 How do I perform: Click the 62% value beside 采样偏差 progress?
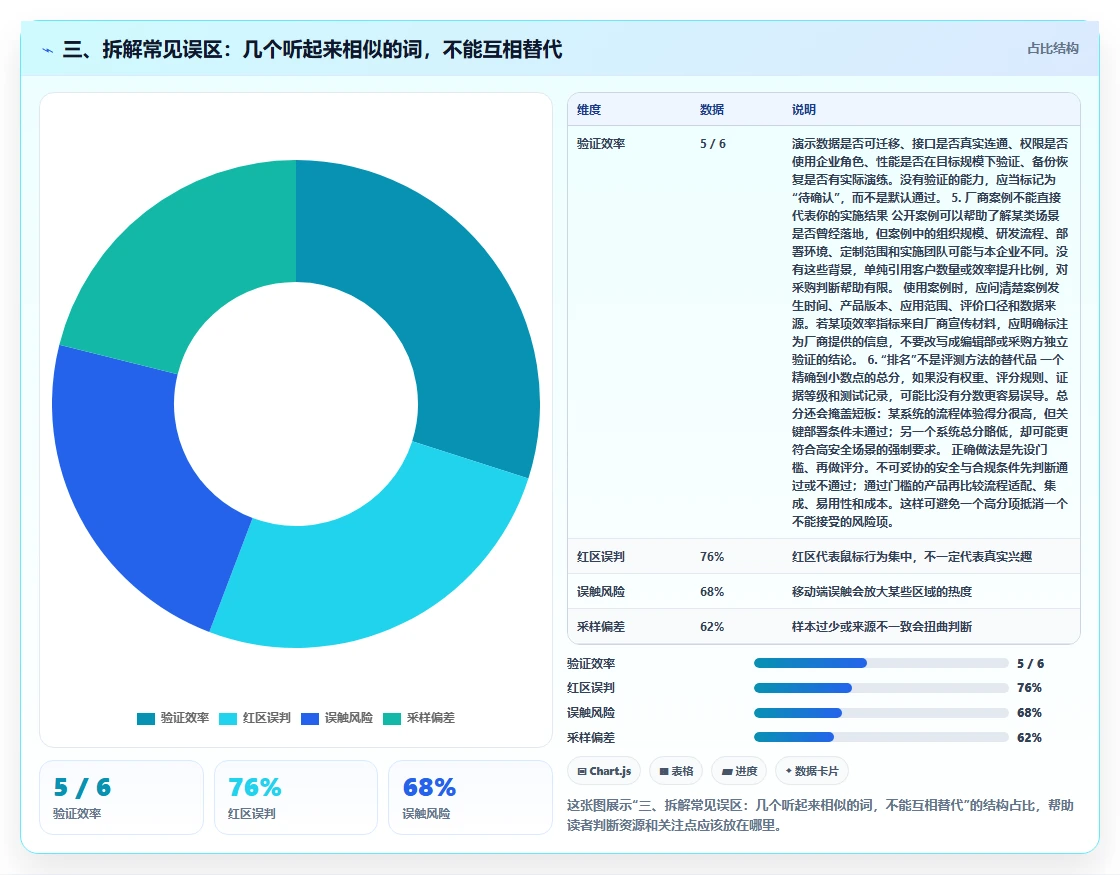click(x=1029, y=738)
